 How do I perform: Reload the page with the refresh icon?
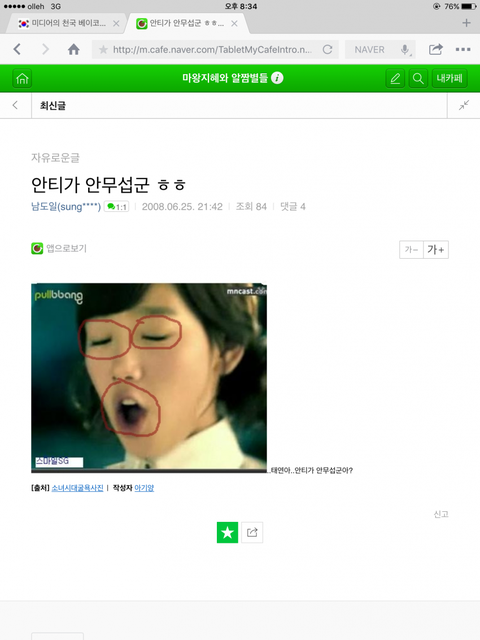[x=327, y=50]
